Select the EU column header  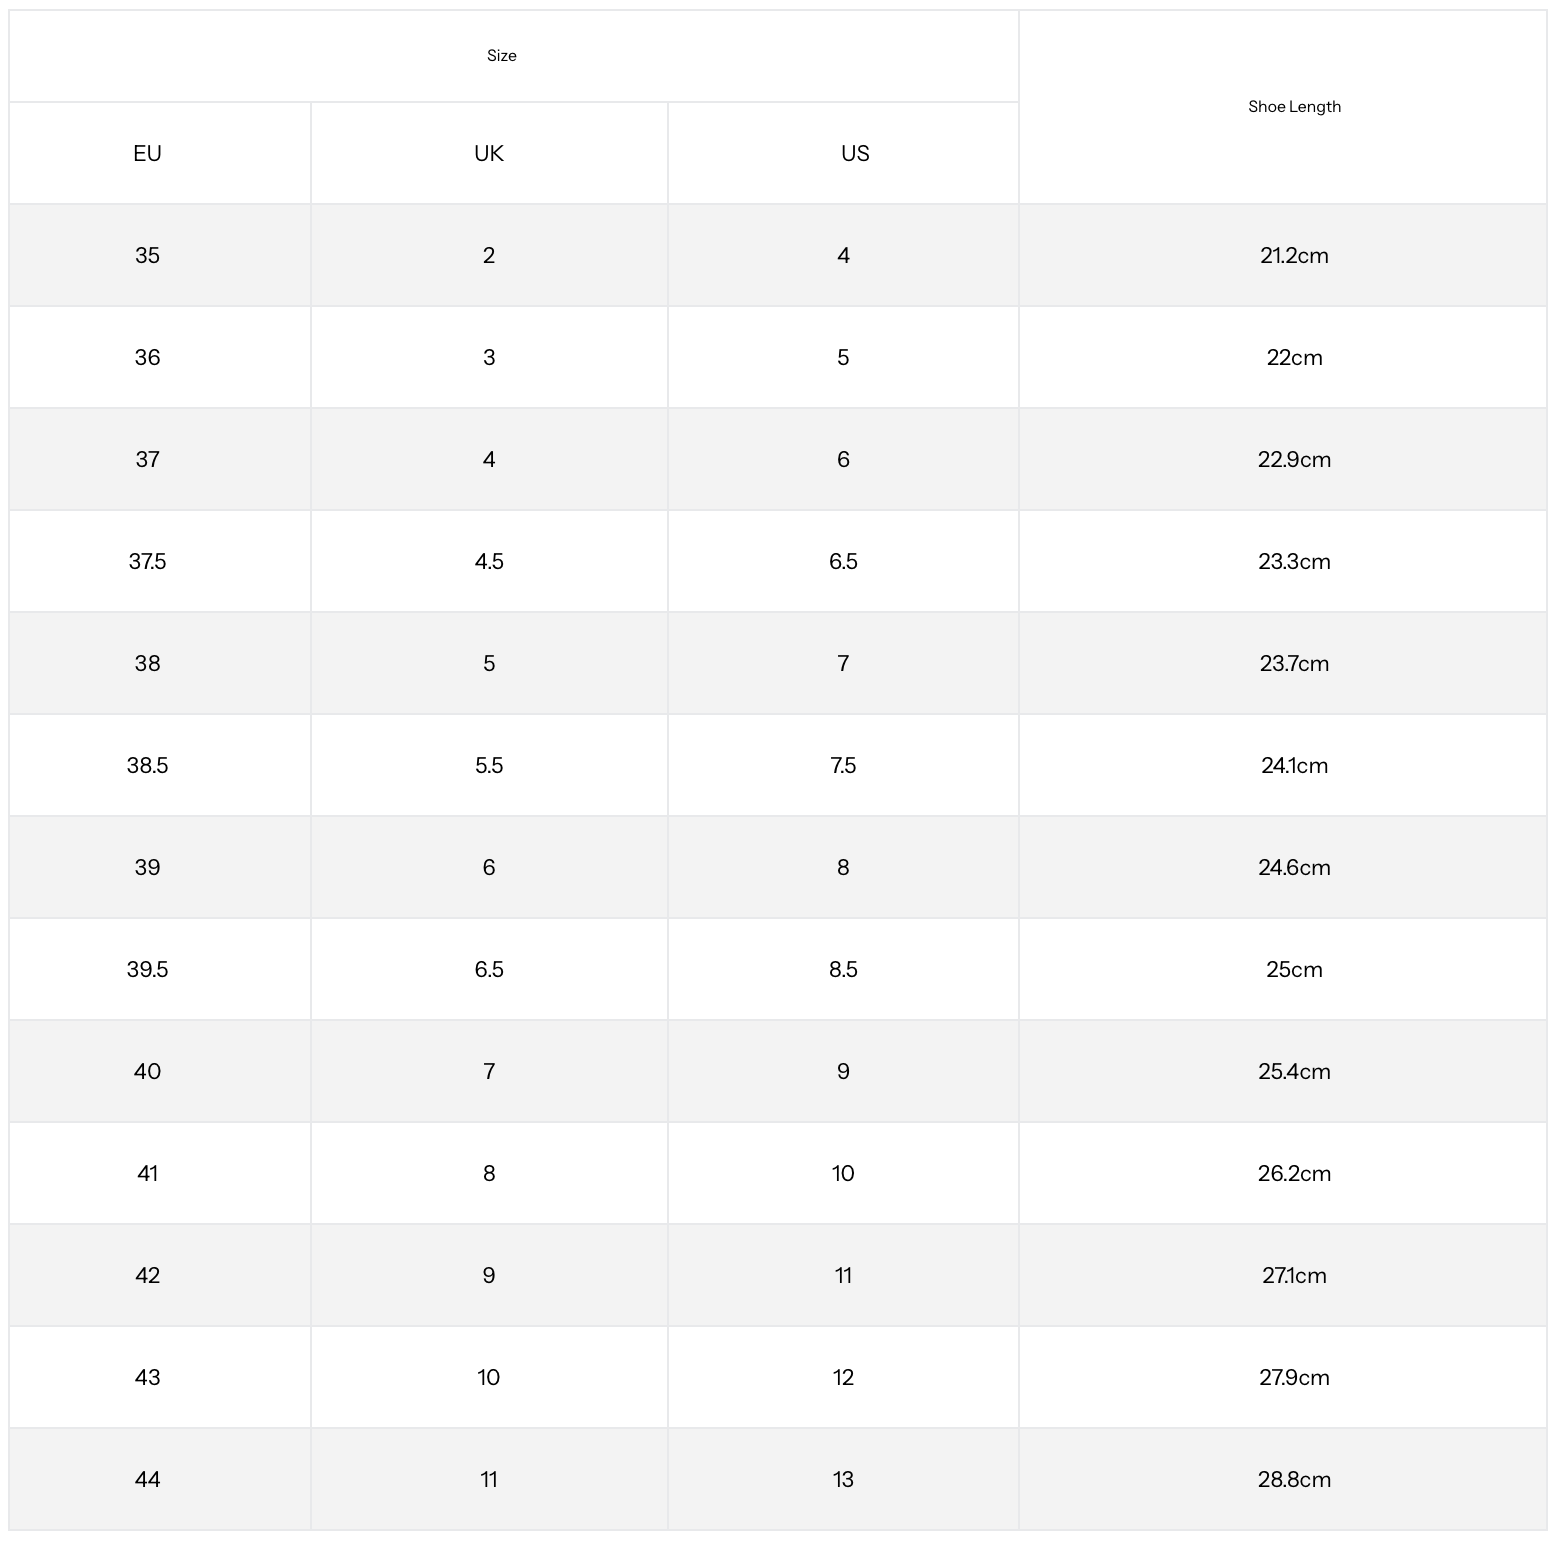coord(147,154)
